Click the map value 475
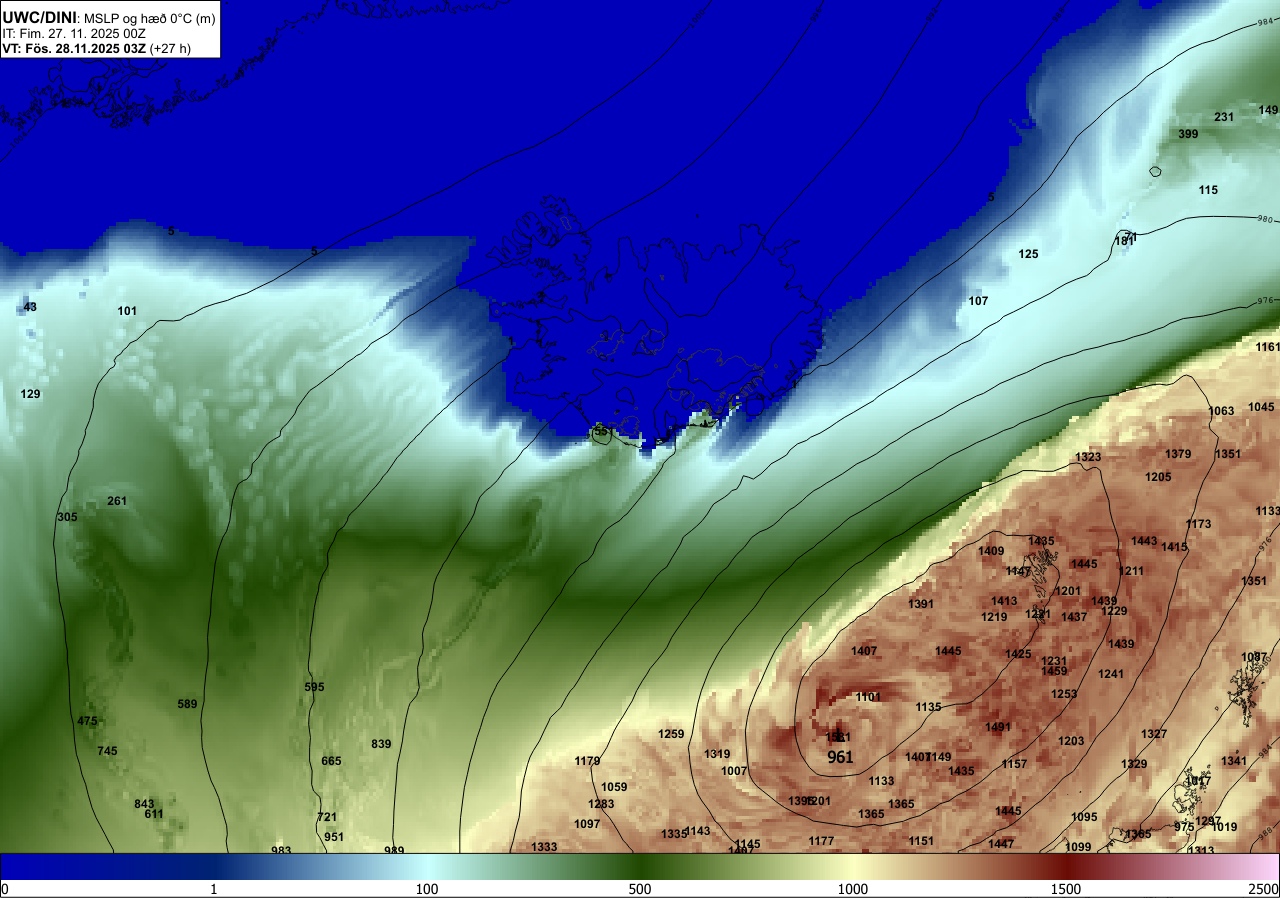This screenshot has width=1280, height=898. click(x=87, y=721)
